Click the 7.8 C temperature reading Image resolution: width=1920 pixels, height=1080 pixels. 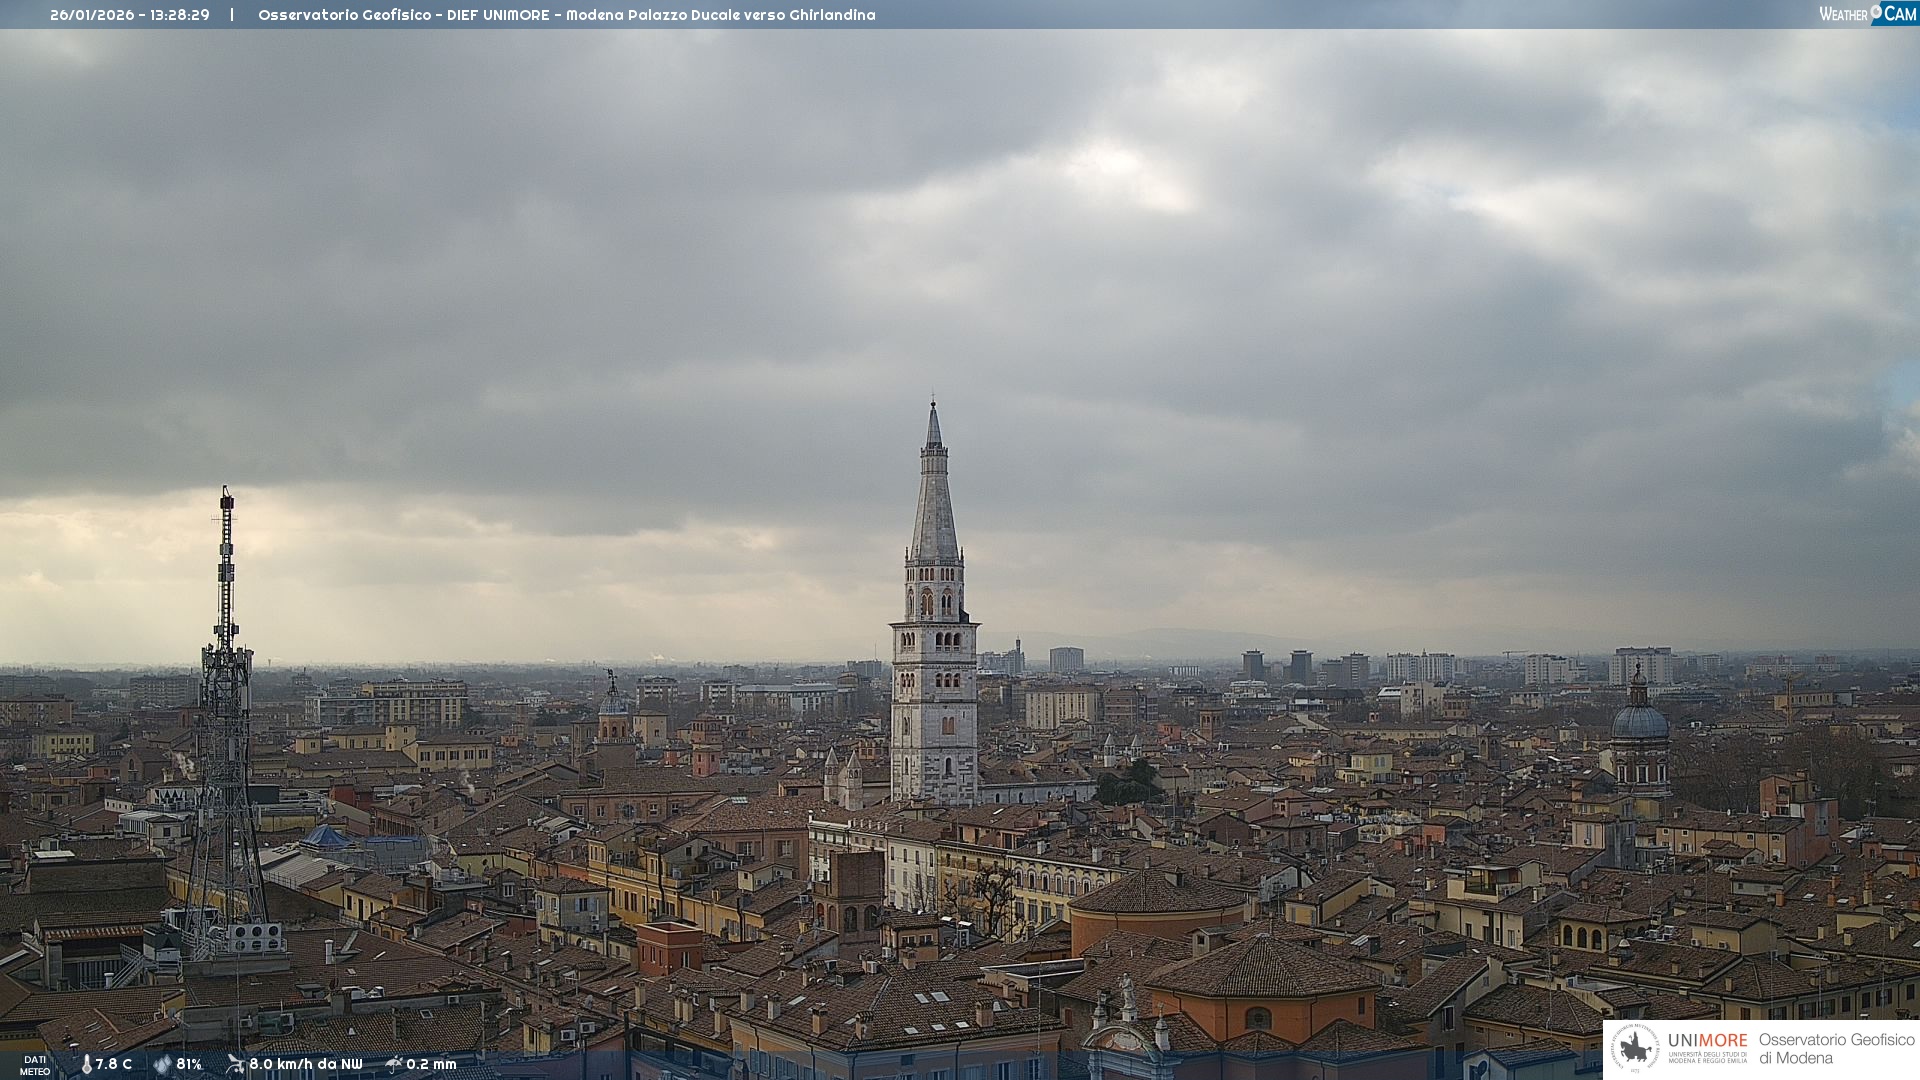tap(114, 1065)
